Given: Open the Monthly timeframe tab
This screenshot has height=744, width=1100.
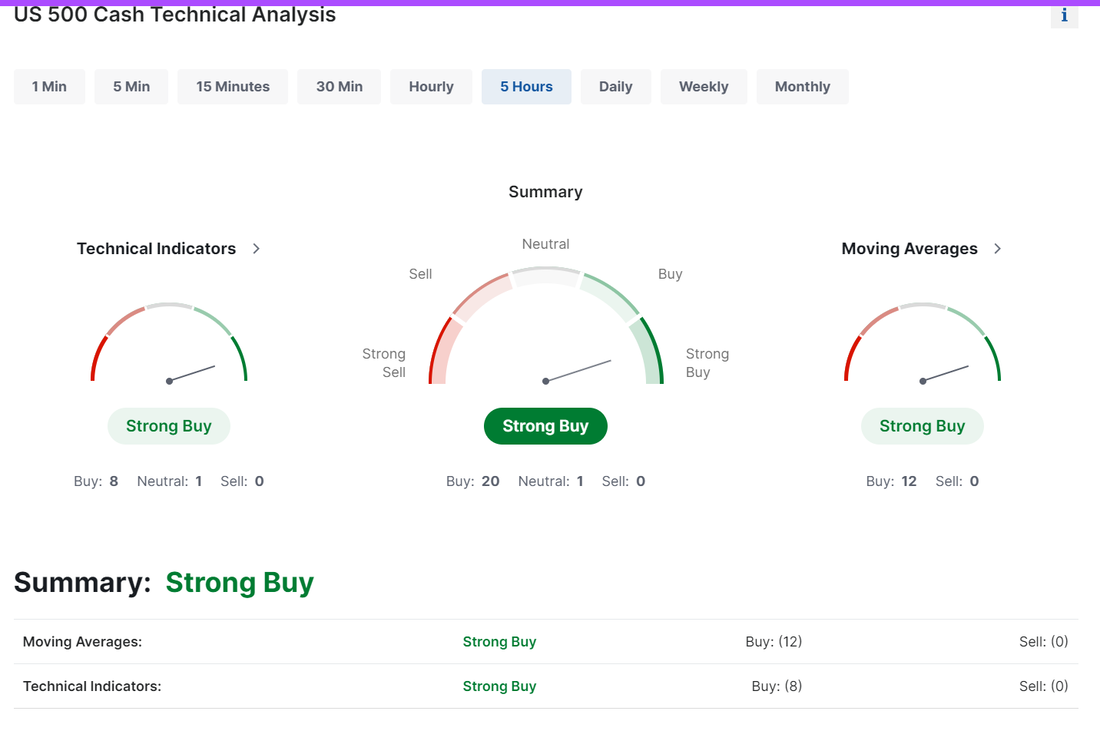Looking at the screenshot, I should tap(802, 86).
